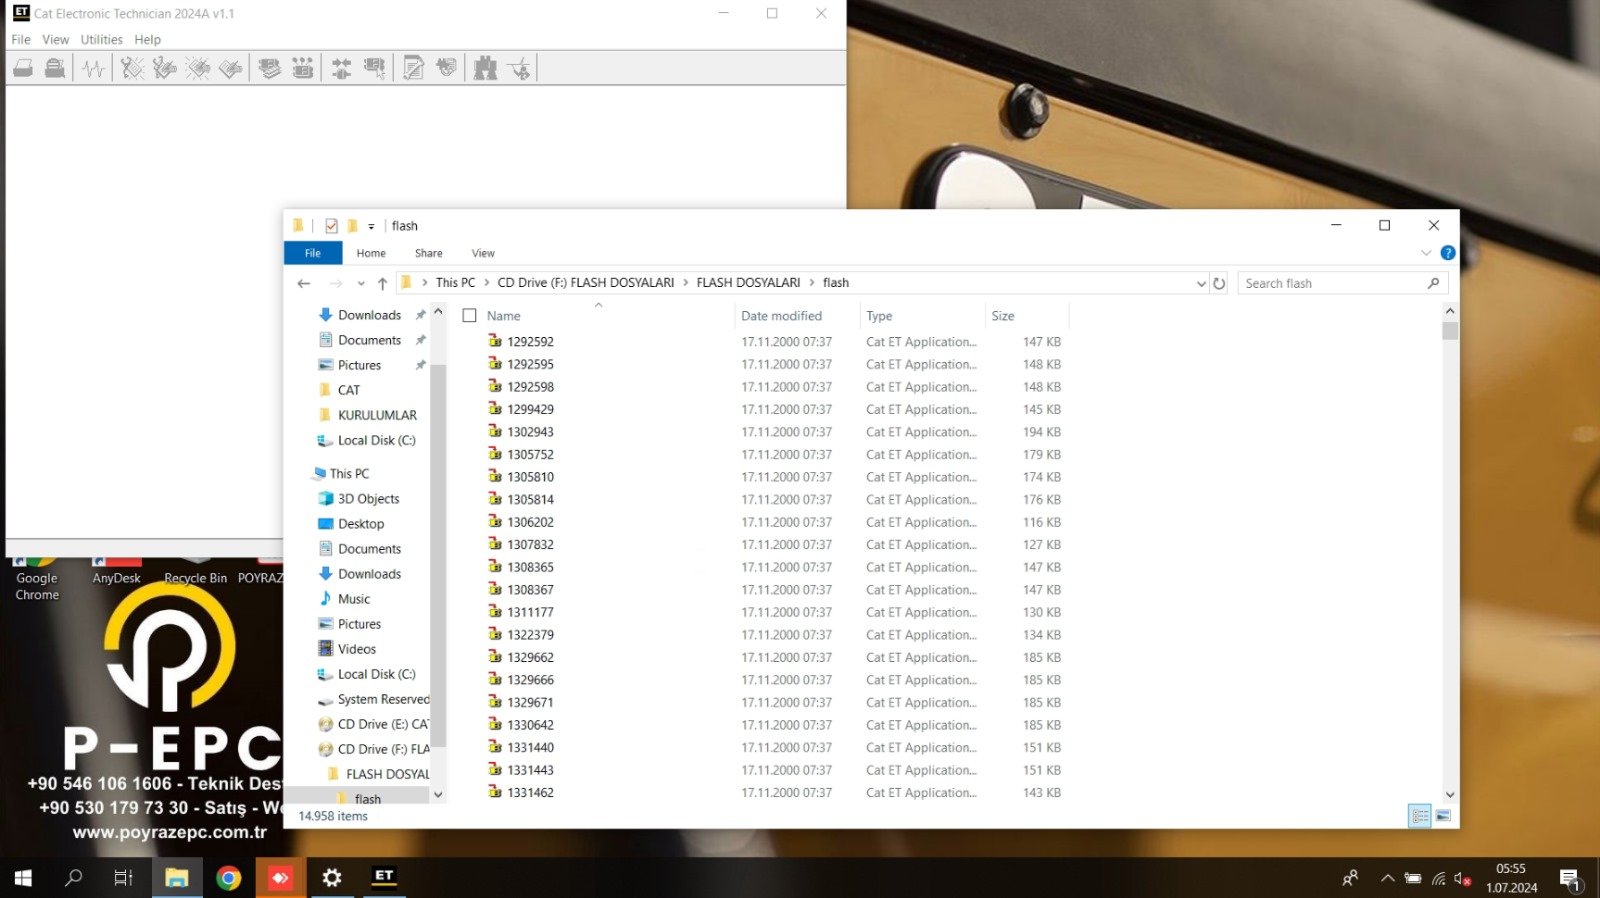Open the Settings gear on the taskbar

[x=332, y=877]
